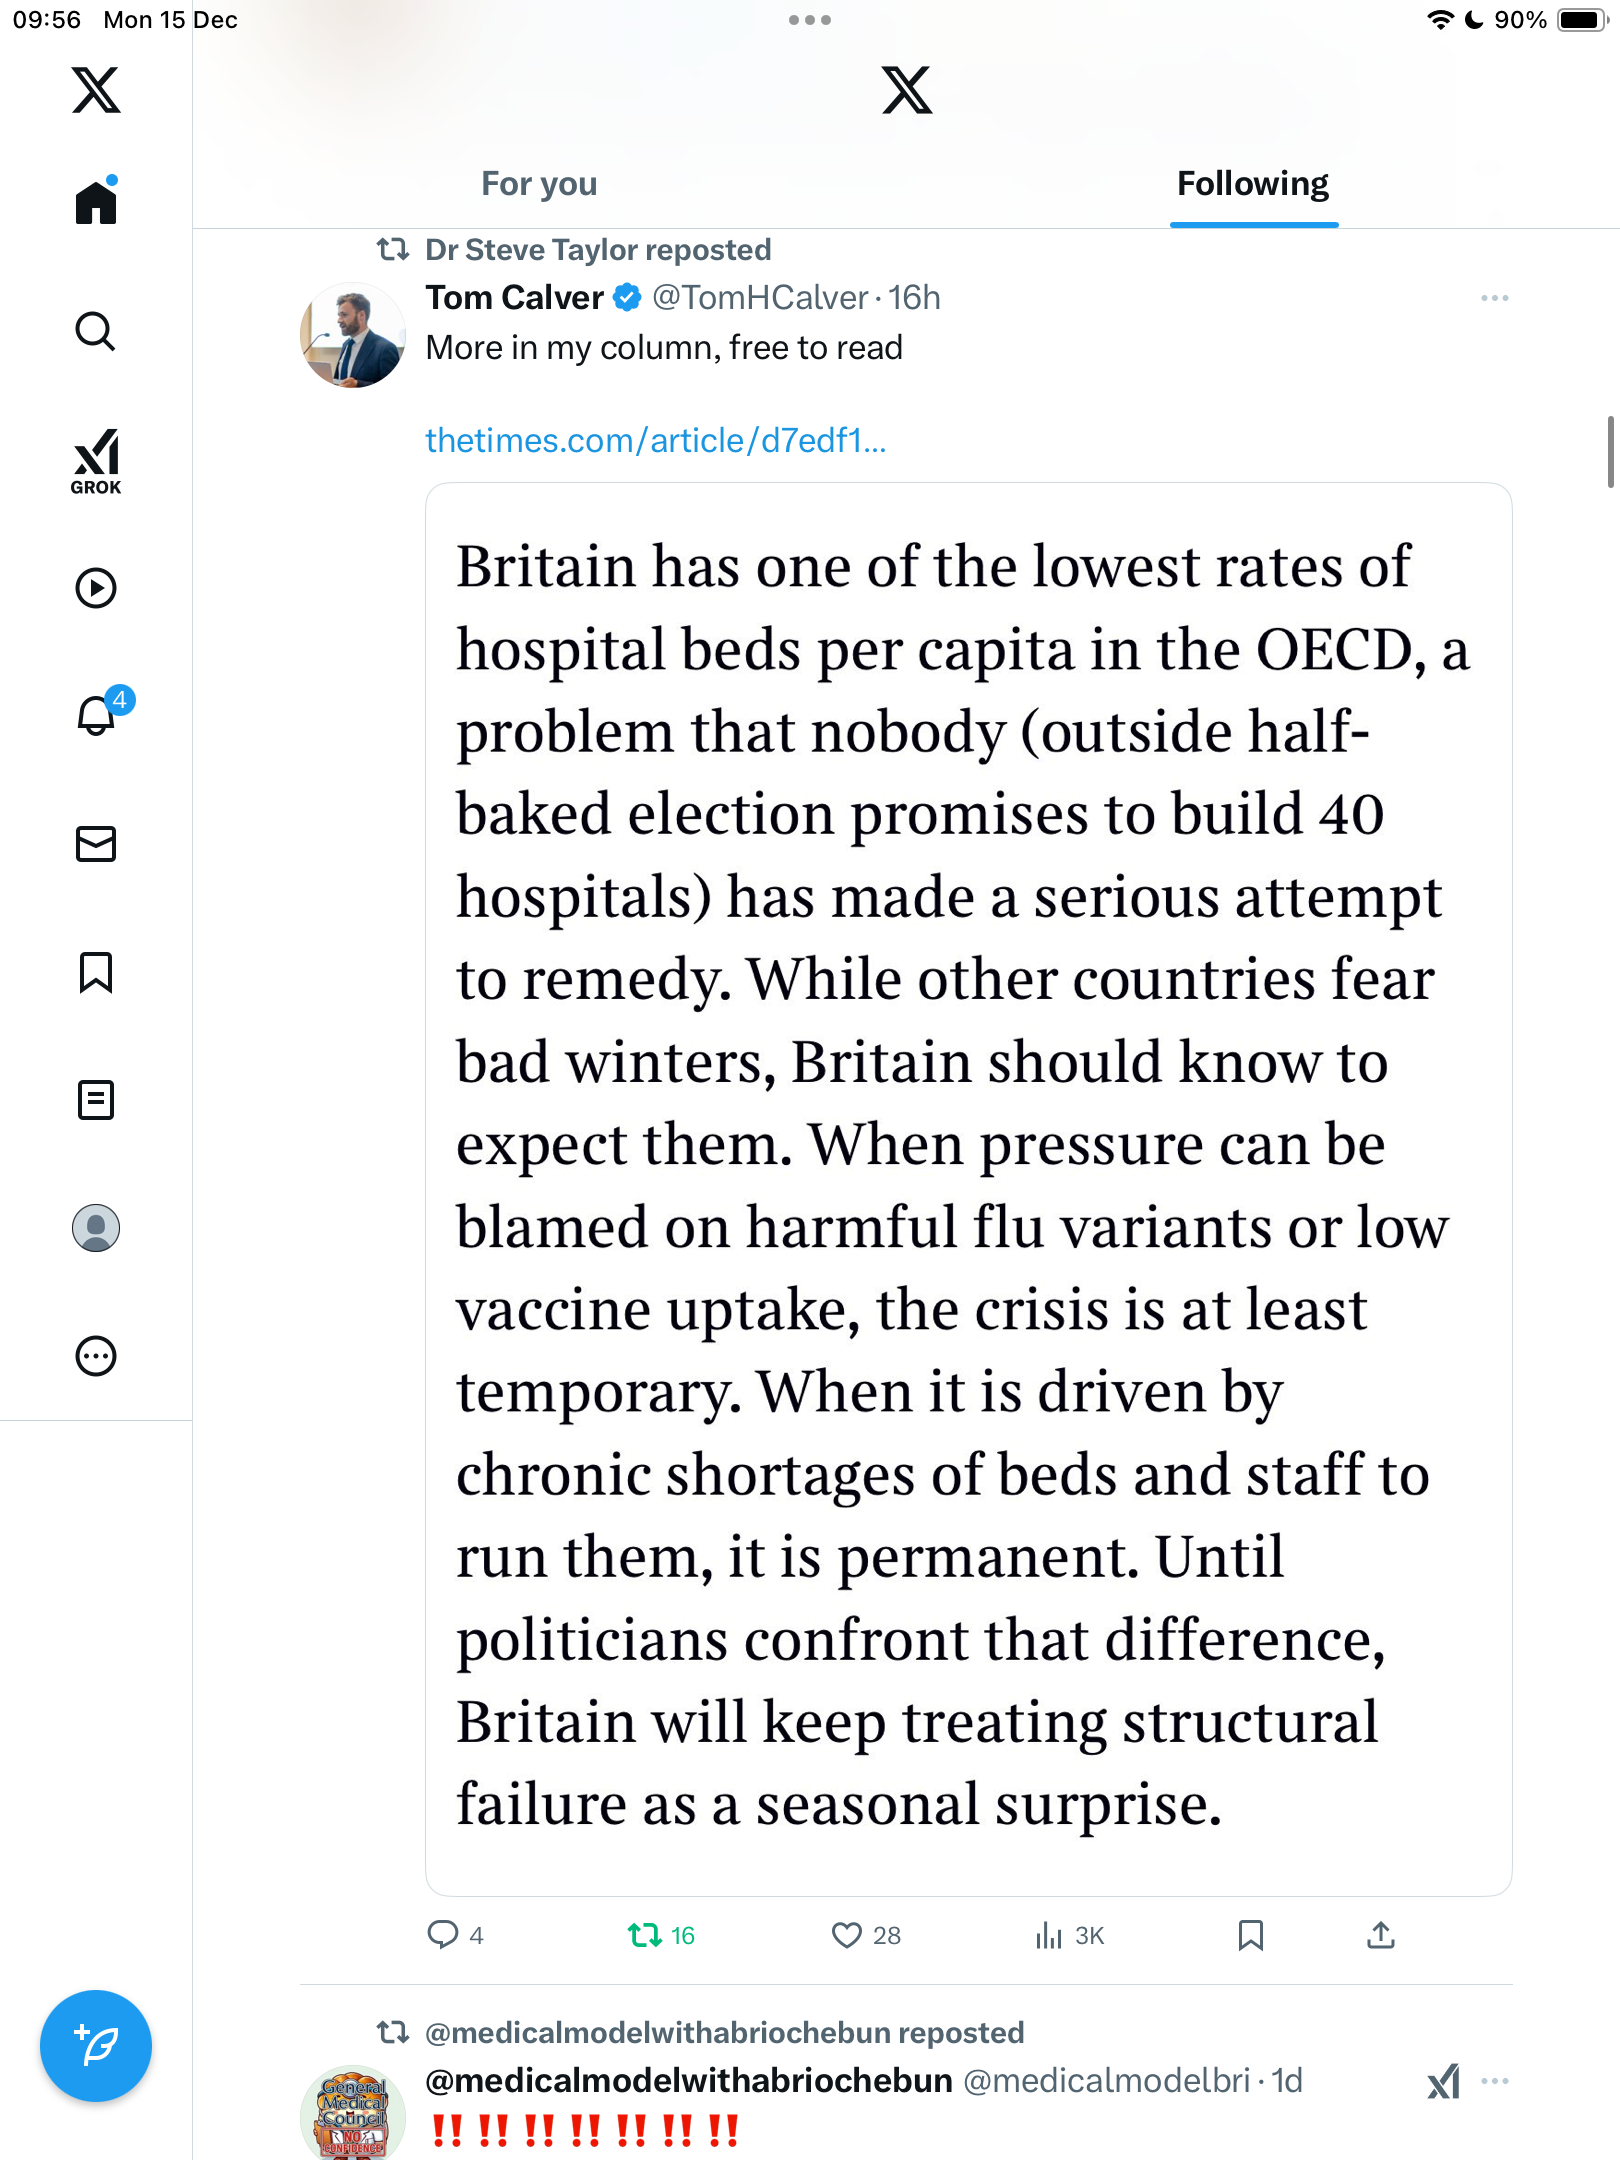The height and width of the screenshot is (2160, 1620).
Task: Switch to the For you tab
Action: (539, 184)
